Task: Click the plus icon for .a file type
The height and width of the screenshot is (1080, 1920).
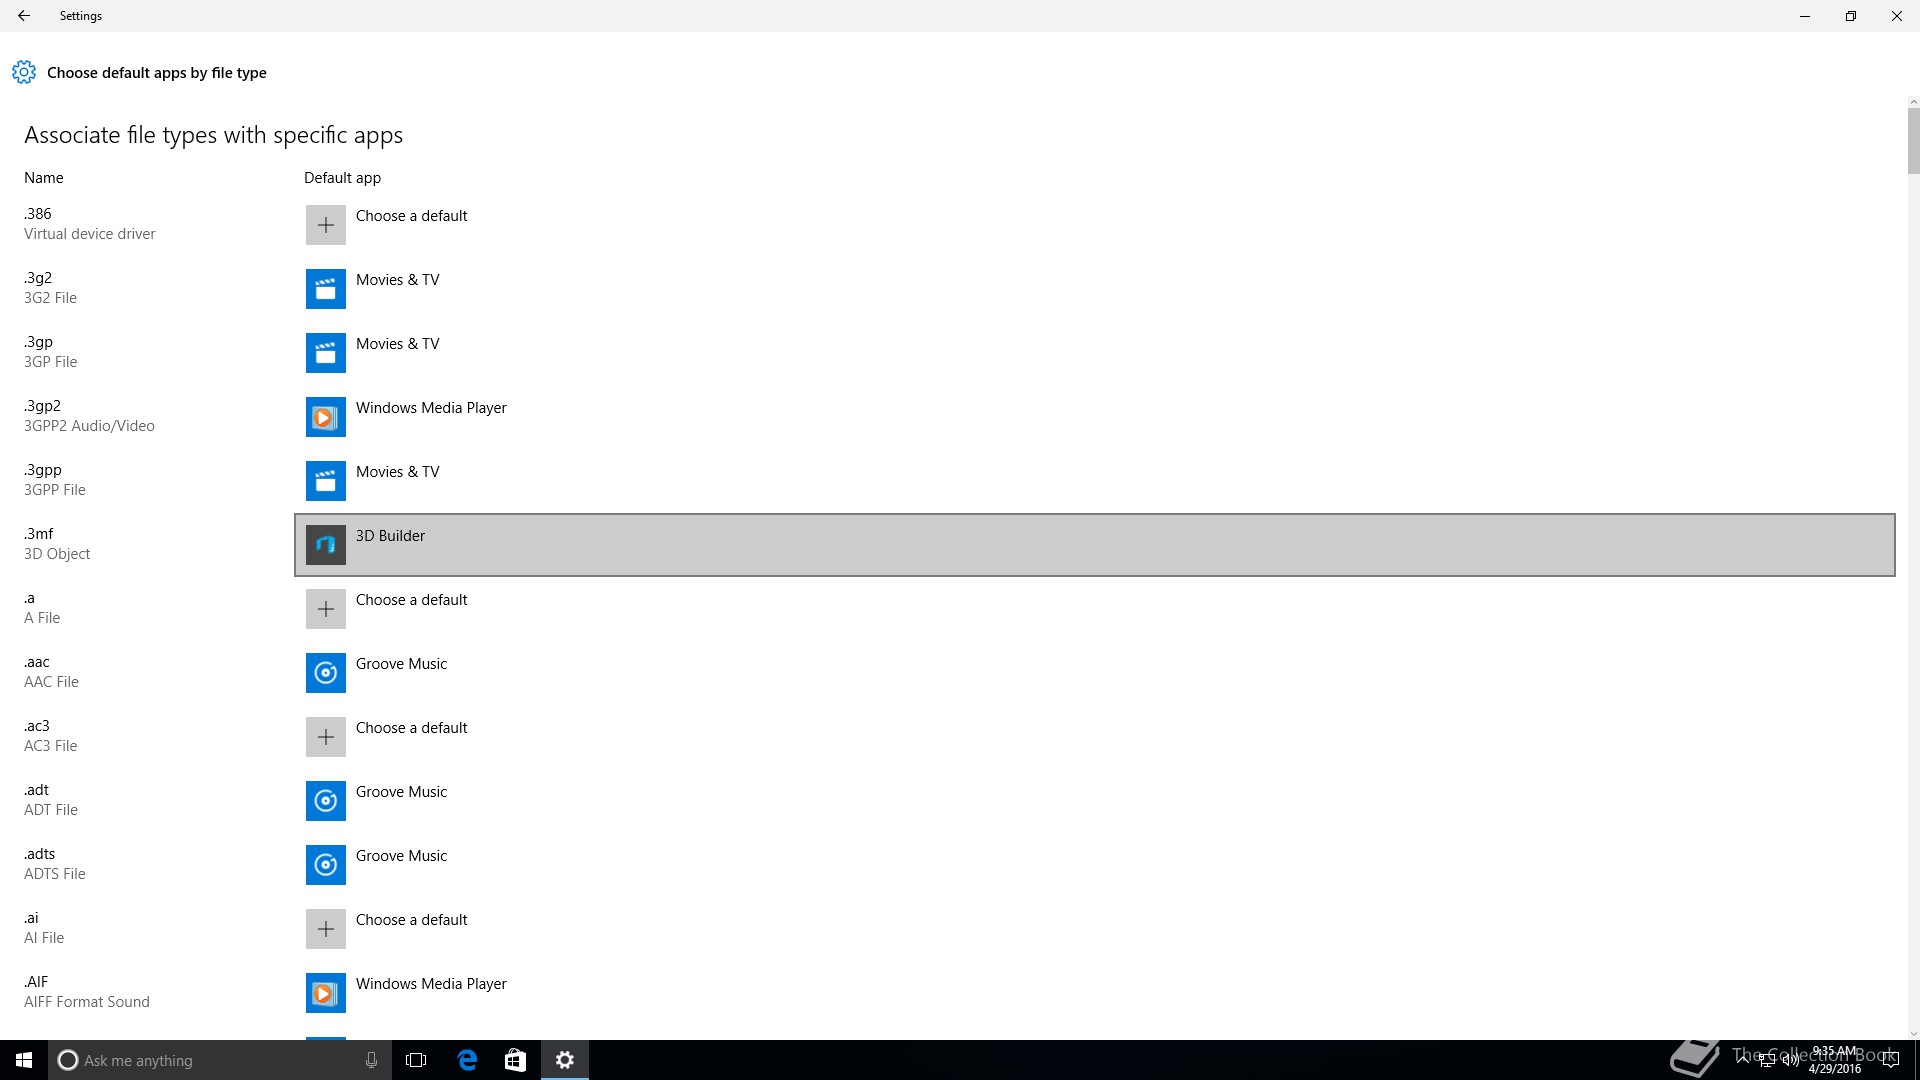Action: point(326,609)
